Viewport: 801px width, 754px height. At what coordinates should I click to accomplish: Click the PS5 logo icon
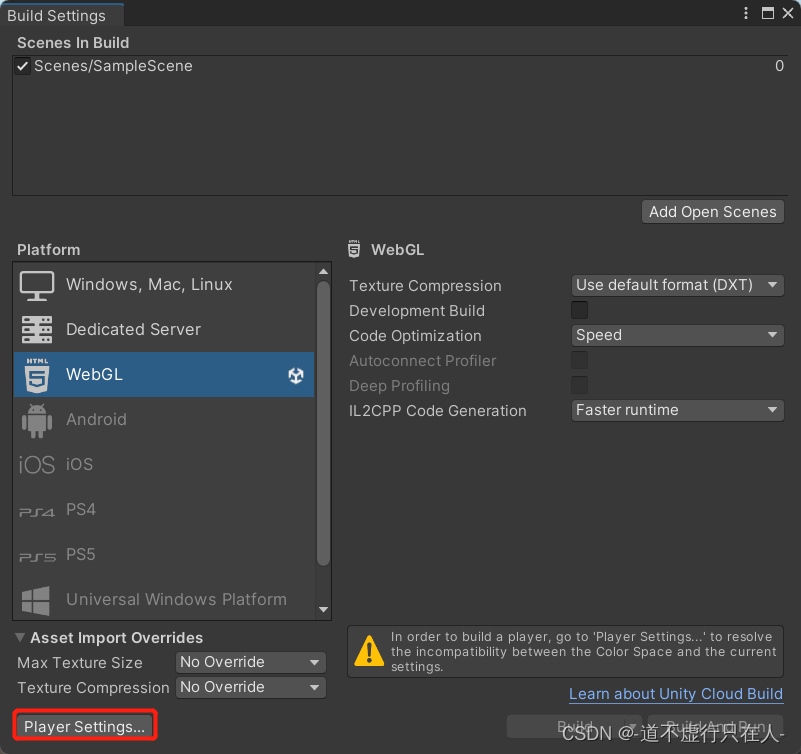coord(37,557)
